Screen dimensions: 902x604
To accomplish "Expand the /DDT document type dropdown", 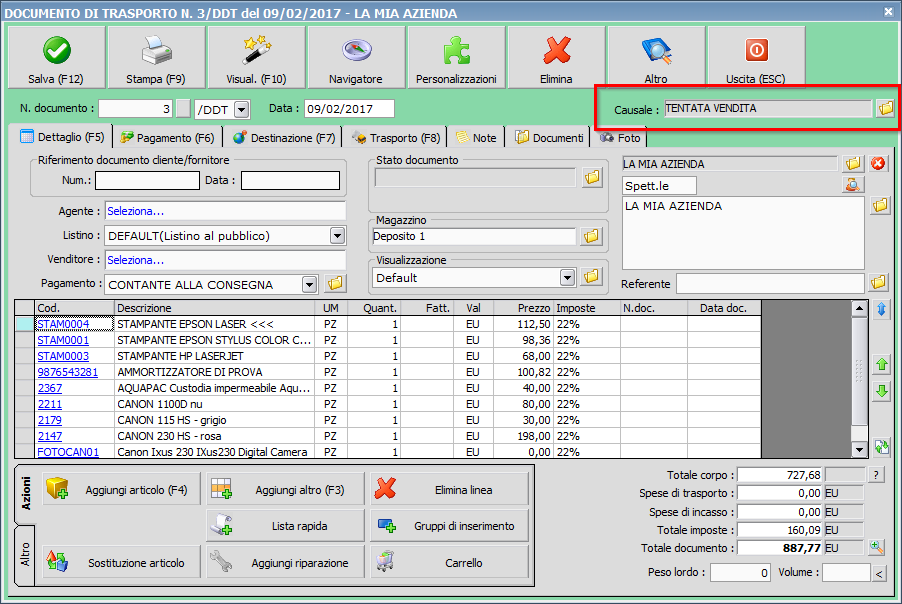I will 241,109.
